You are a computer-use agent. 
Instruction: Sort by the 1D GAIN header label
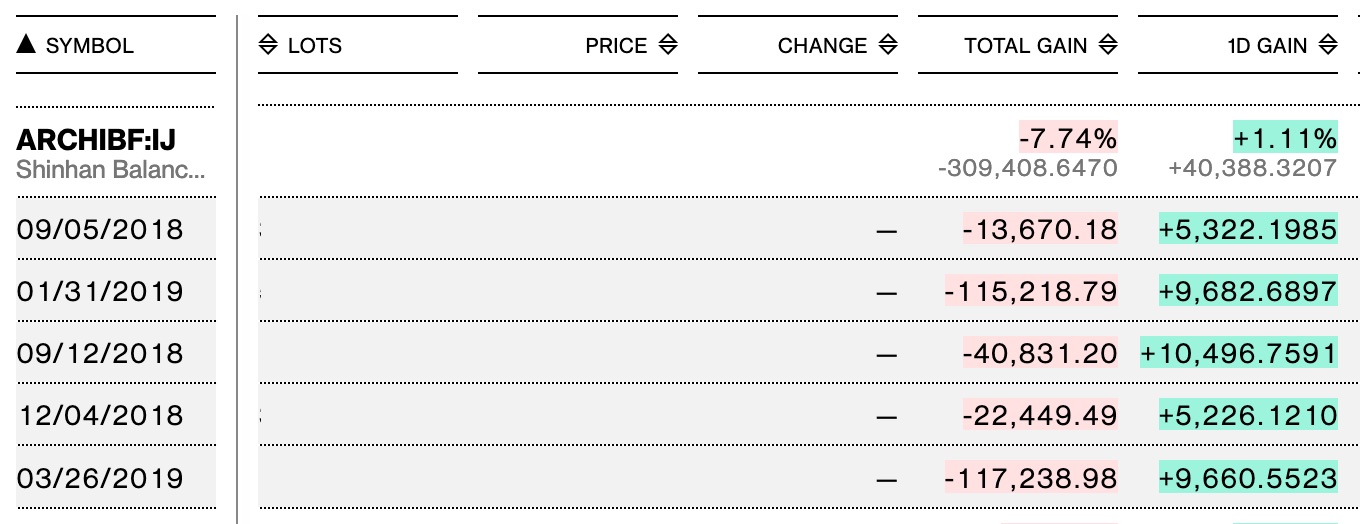(1266, 46)
